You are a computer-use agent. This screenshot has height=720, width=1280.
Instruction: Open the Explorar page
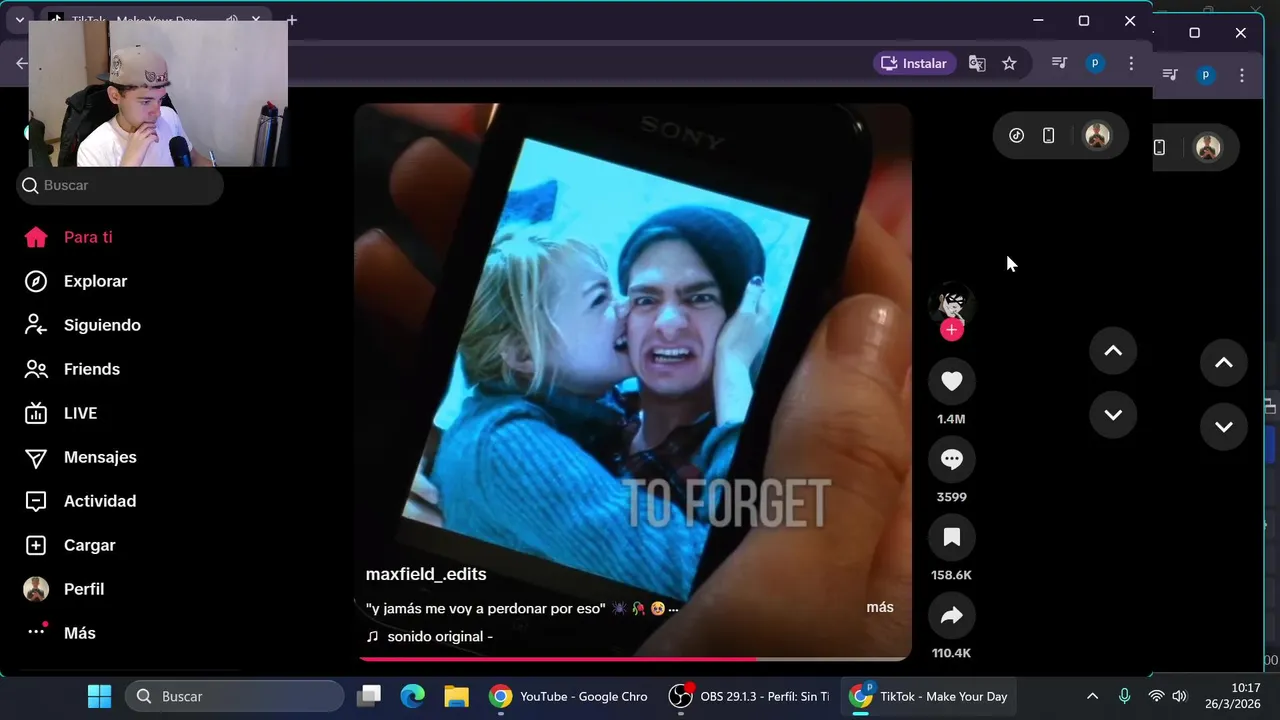76,281
